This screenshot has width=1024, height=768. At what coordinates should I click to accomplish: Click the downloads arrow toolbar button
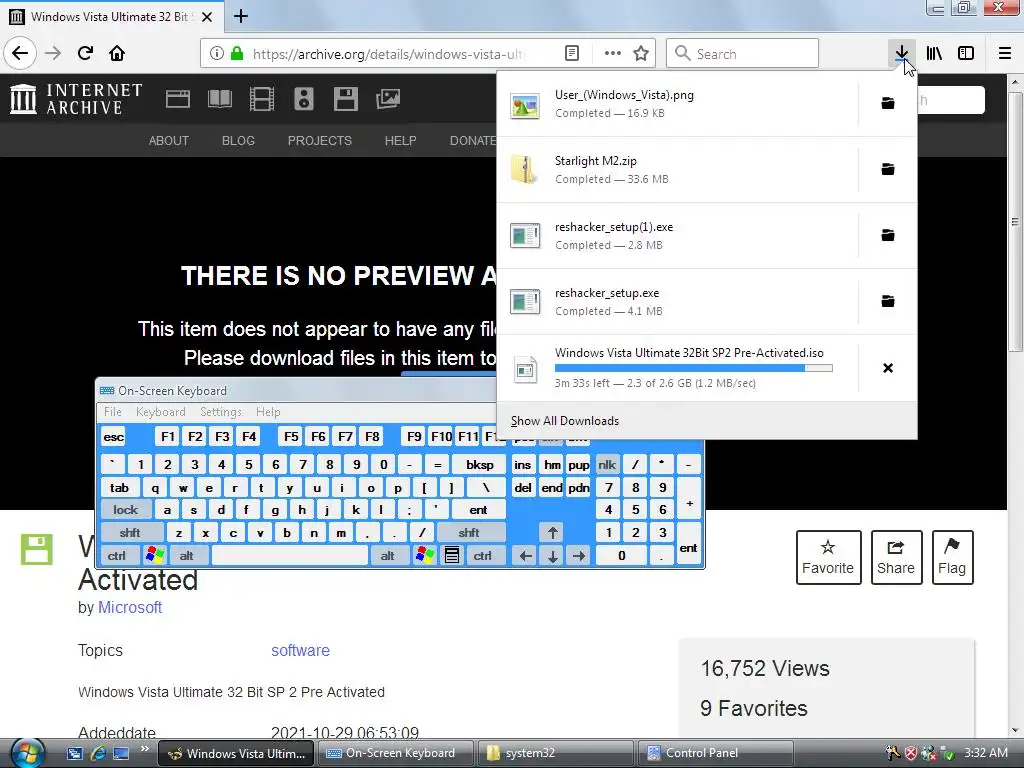[x=902, y=53]
